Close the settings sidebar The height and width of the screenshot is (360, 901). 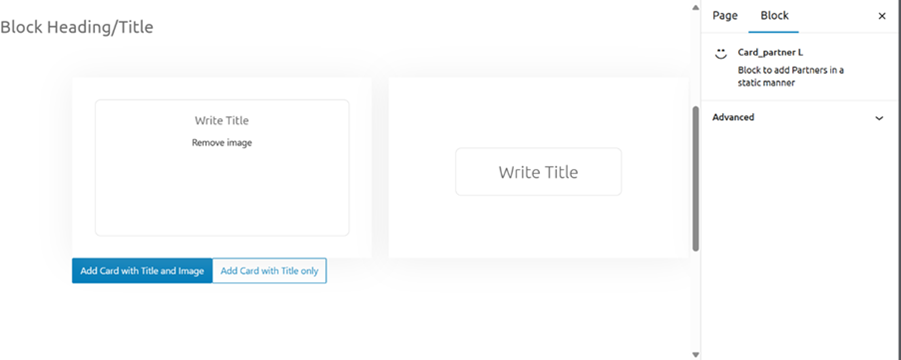882,16
